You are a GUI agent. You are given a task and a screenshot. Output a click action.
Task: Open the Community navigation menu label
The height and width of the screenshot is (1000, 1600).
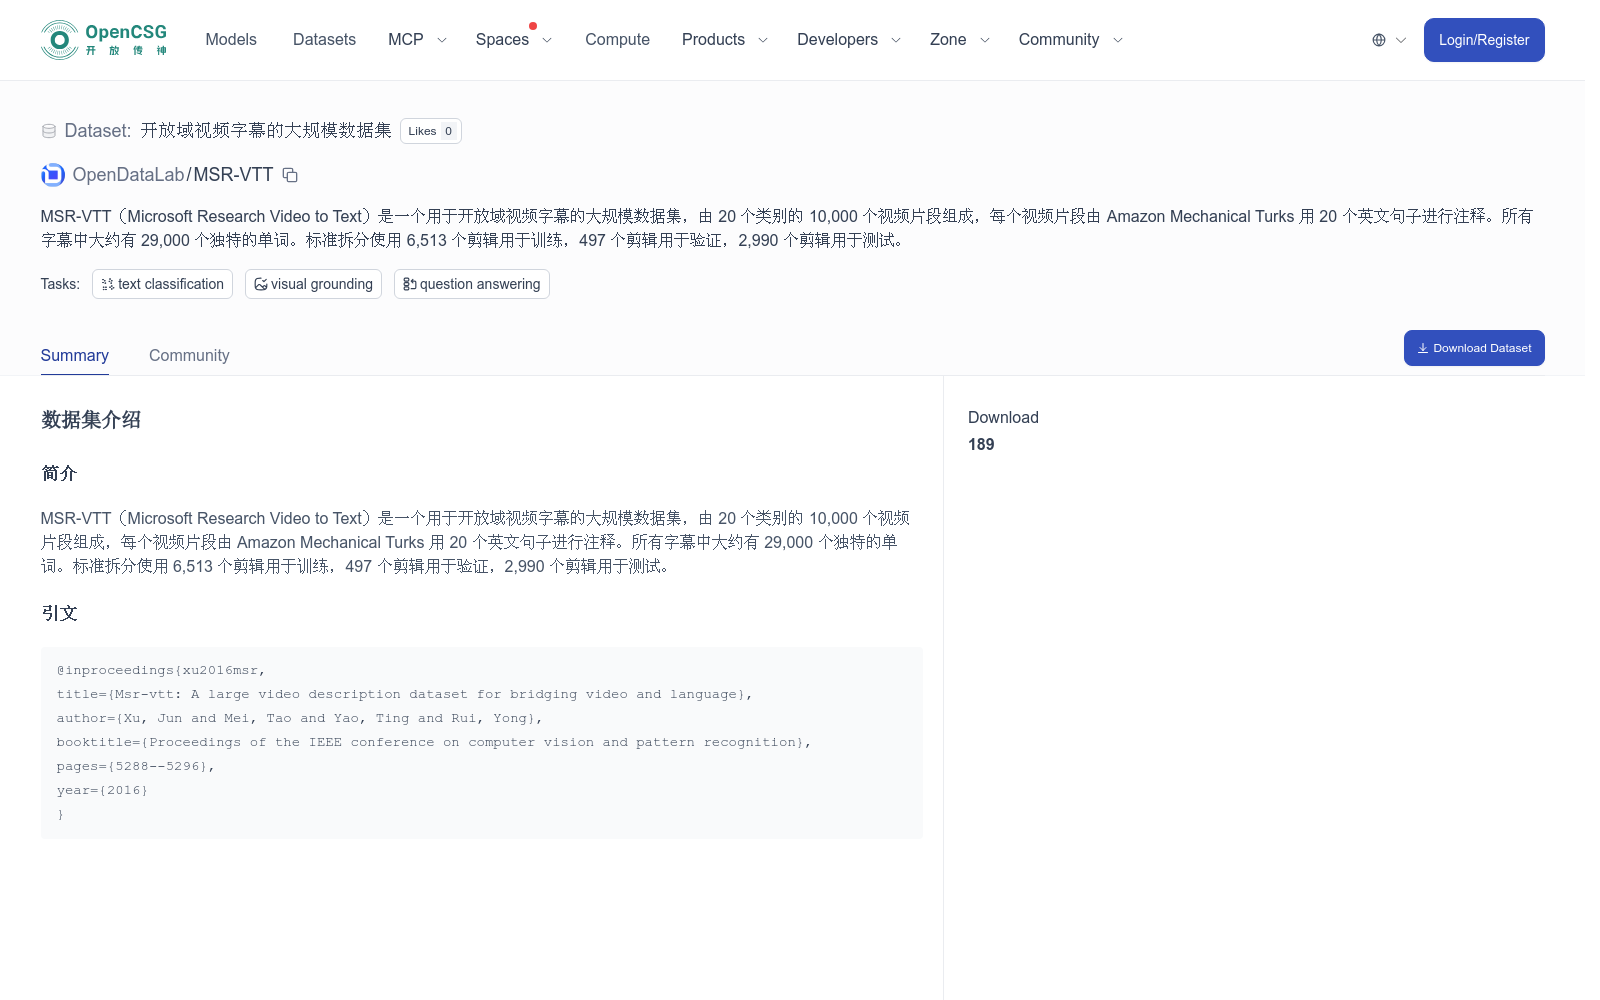pyautogui.click(x=1059, y=40)
